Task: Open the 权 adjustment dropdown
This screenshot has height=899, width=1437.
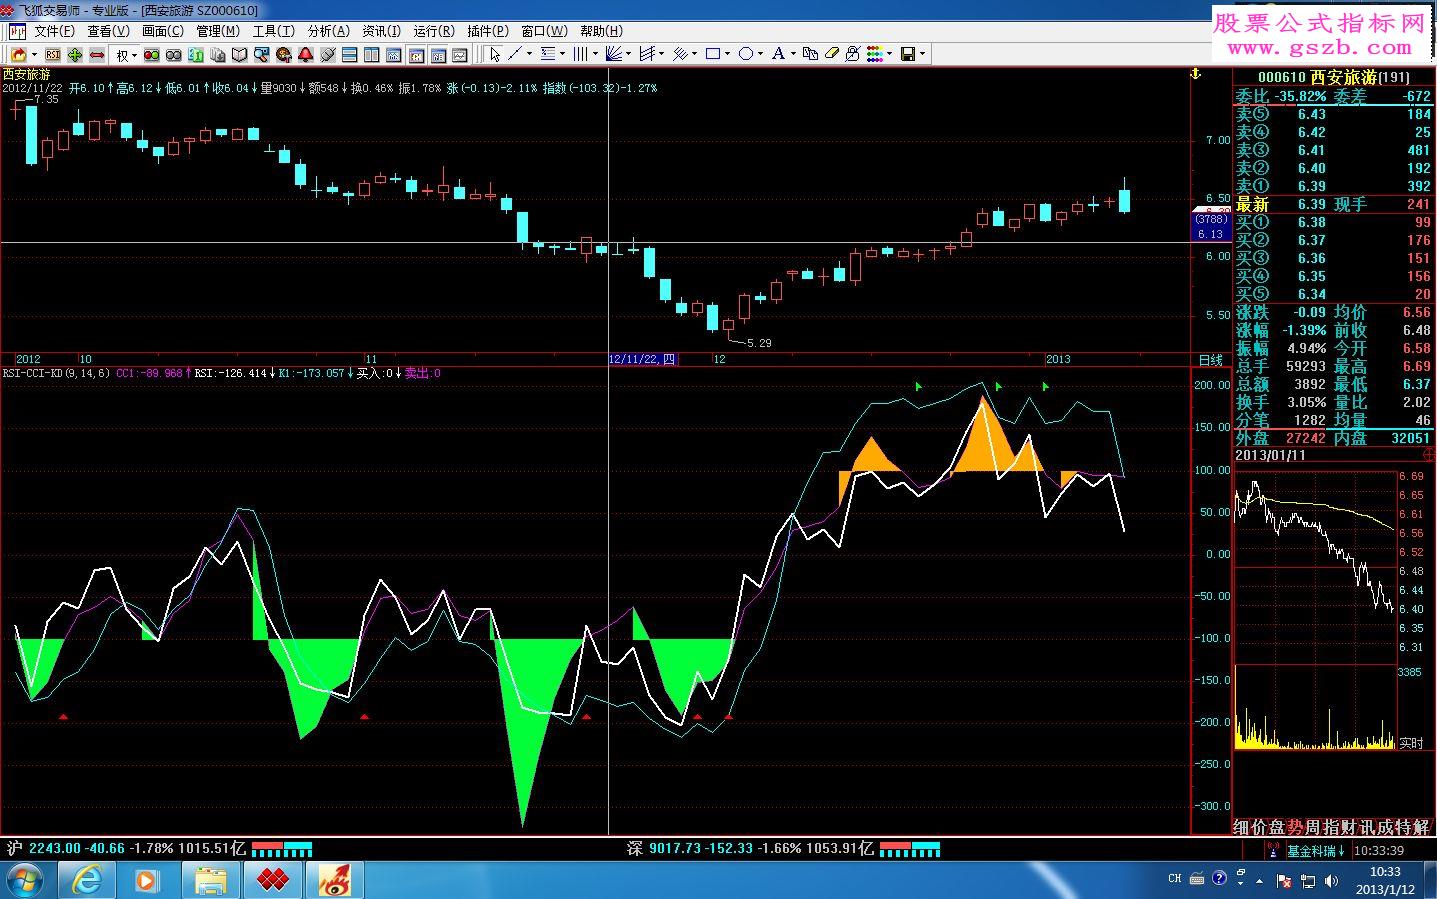Action: pos(127,54)
